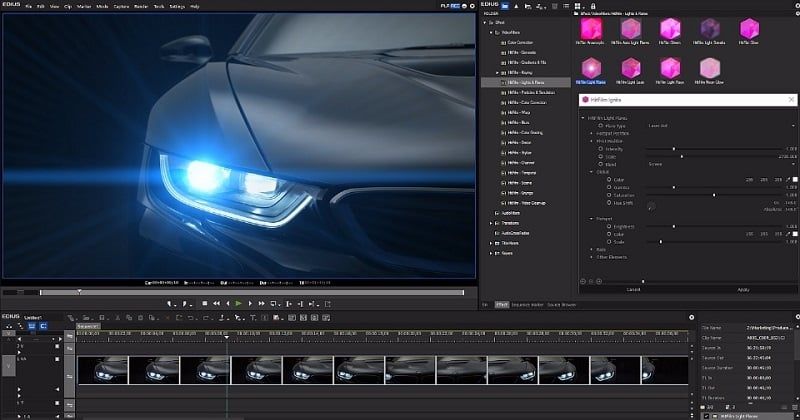Click the Stop button in transport controls
The width and height of the screenshot is (800, 420).
pos(204,303)
